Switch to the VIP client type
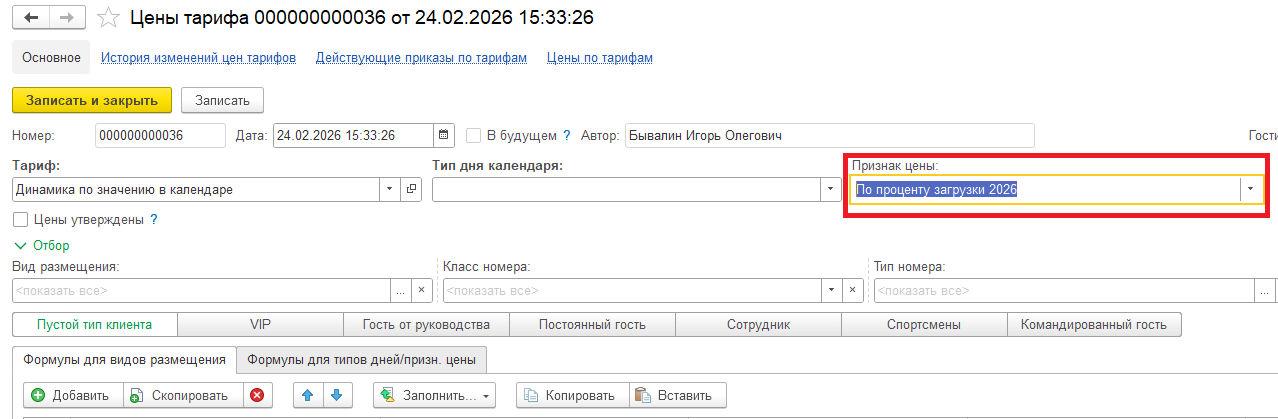Image resolution: width=1278 pixels, height=419 pixels. tap(260, 324)
